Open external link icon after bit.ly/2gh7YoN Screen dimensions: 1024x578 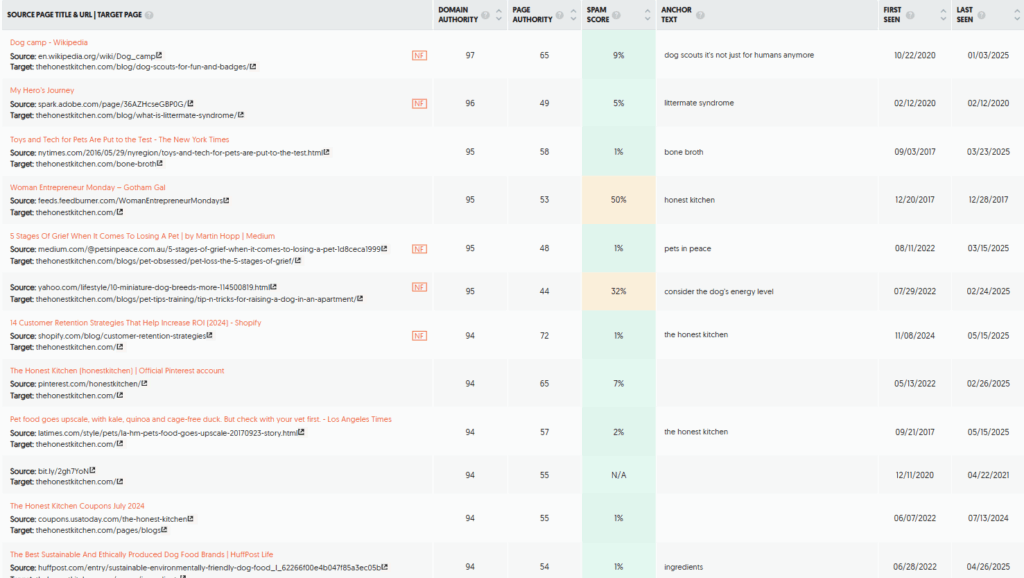[x=93, y=470]
